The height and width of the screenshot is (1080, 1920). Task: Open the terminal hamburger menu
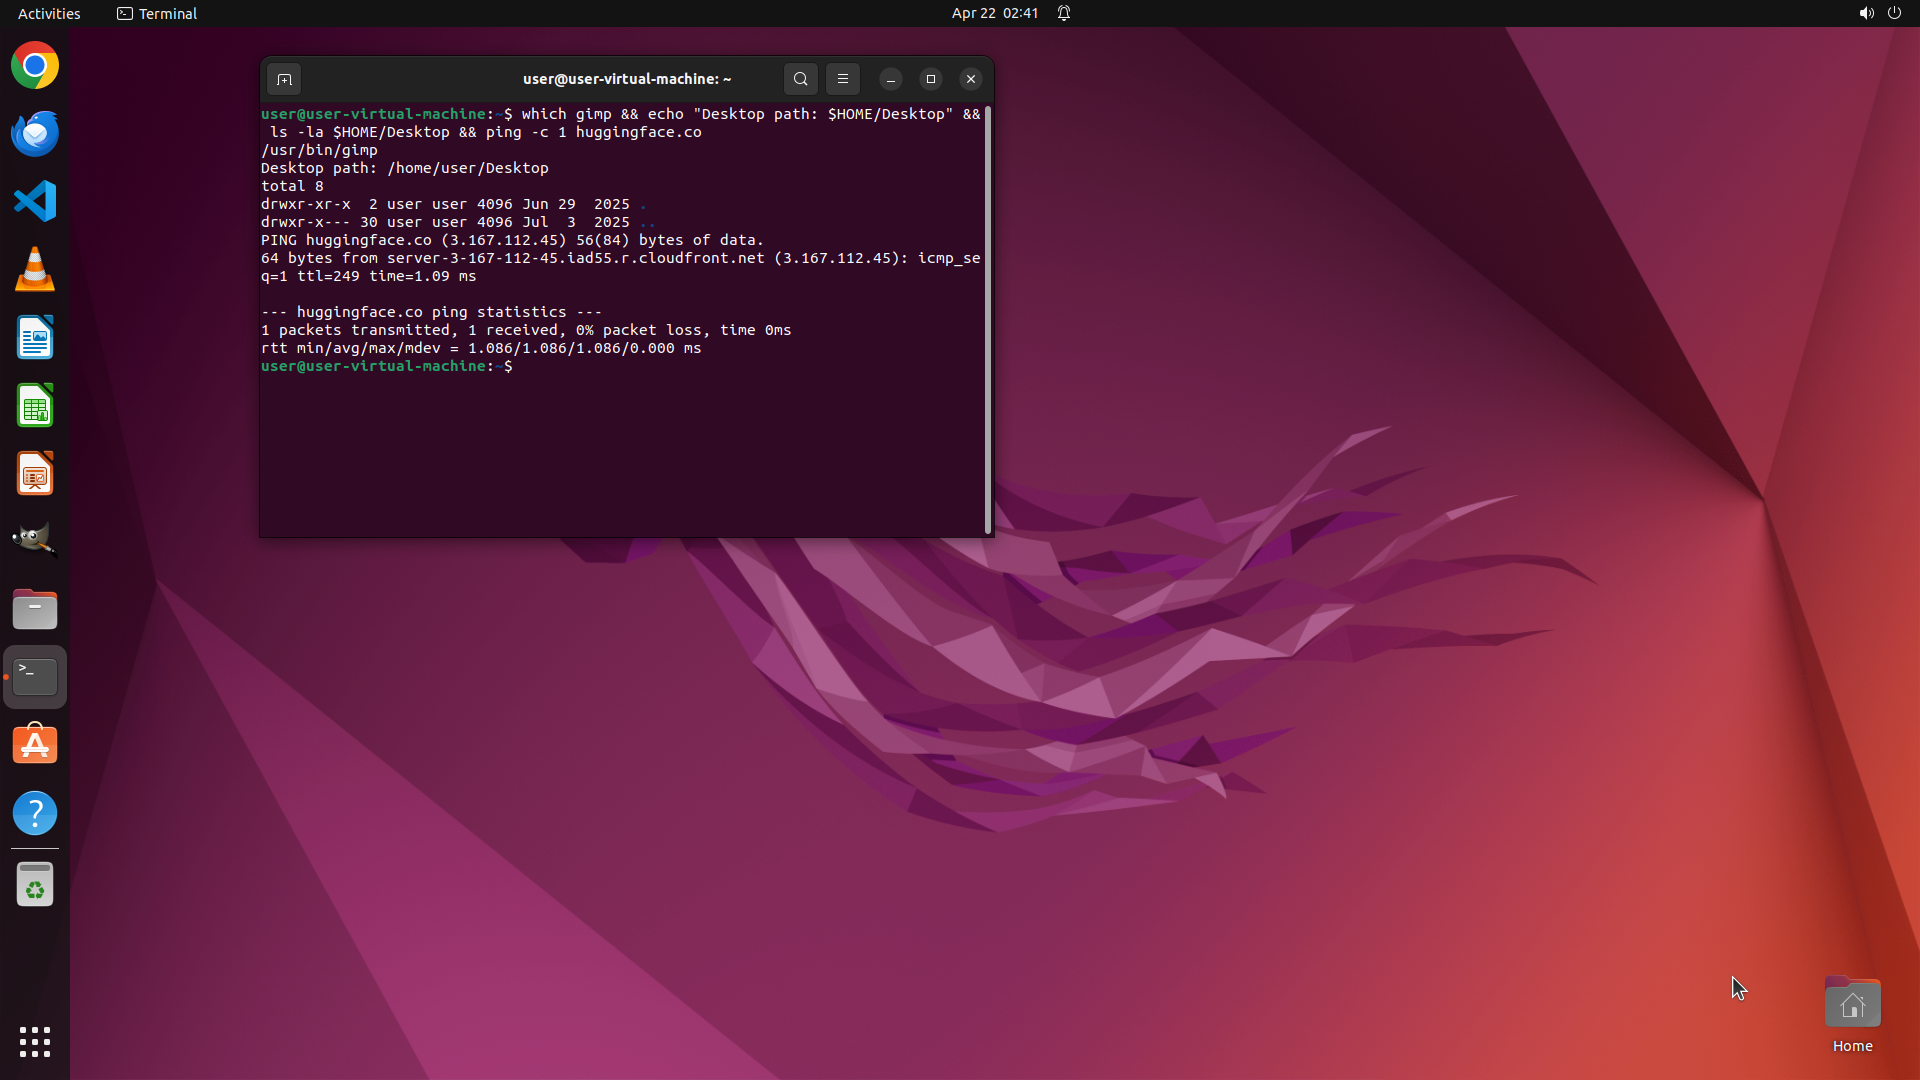(x=843, y=79)
